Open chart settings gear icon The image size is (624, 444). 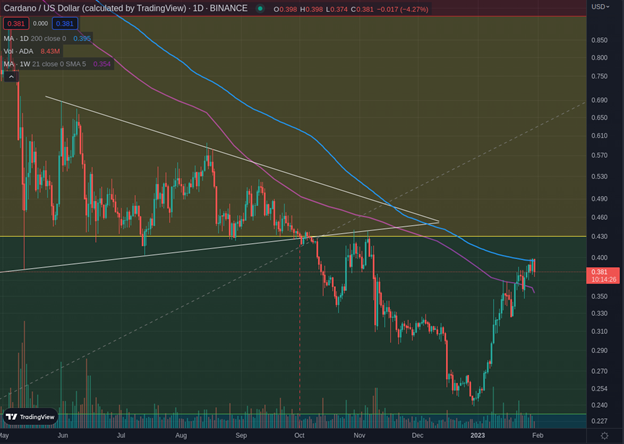tap(604, 436)
